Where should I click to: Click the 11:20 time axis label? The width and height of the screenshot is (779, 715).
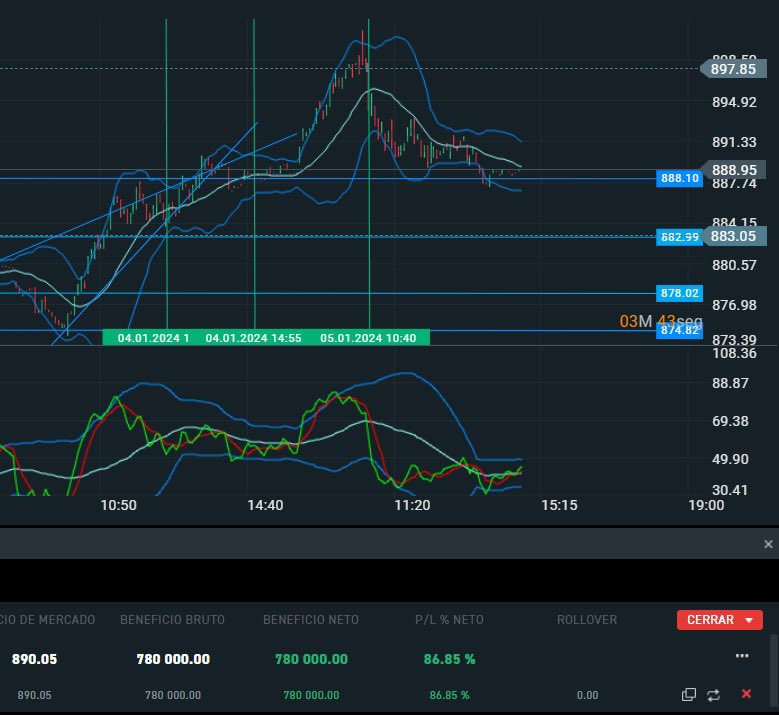tap(412, 505)
